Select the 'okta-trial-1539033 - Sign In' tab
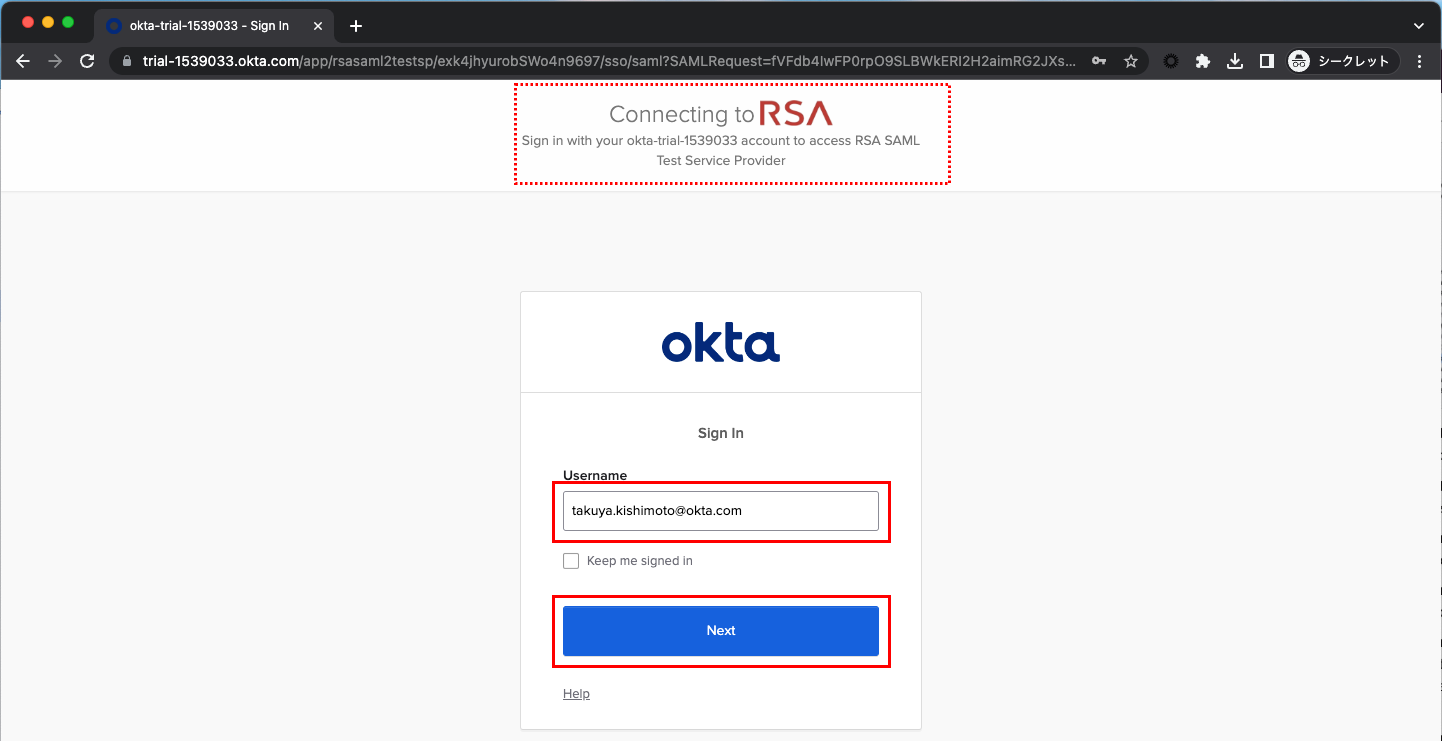This screenshot has height=741, width=1442. click(x=208, y=25)
